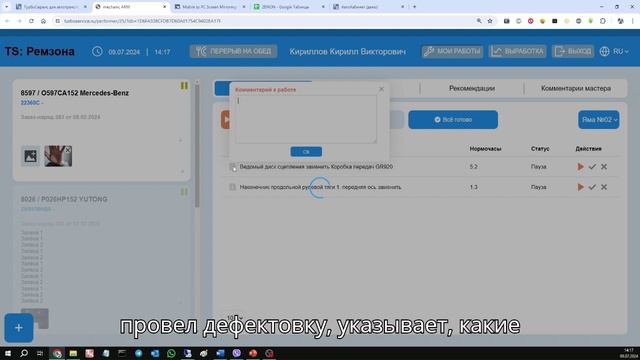Click the Выход logout button
This screenshot has height=360, width=640.
(573, 51)
